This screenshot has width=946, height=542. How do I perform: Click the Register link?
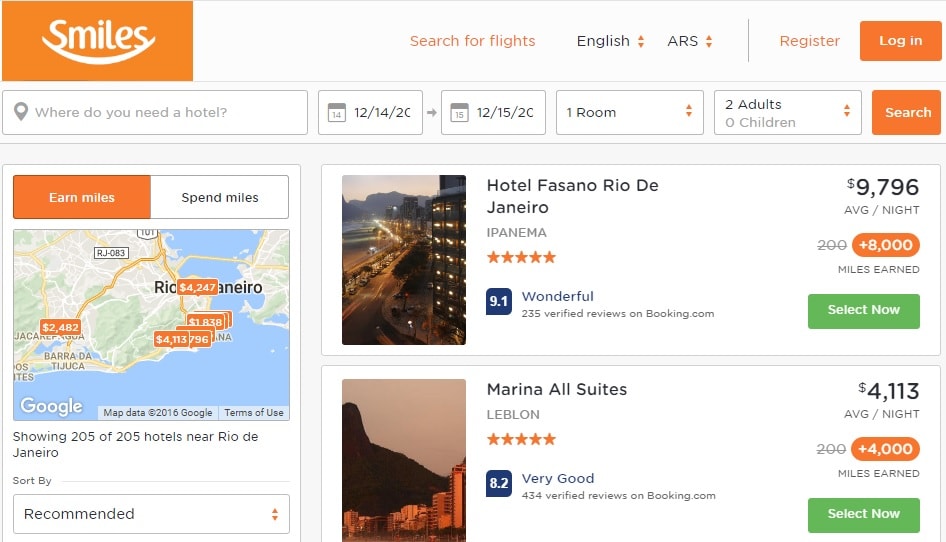tap(810, 41)
